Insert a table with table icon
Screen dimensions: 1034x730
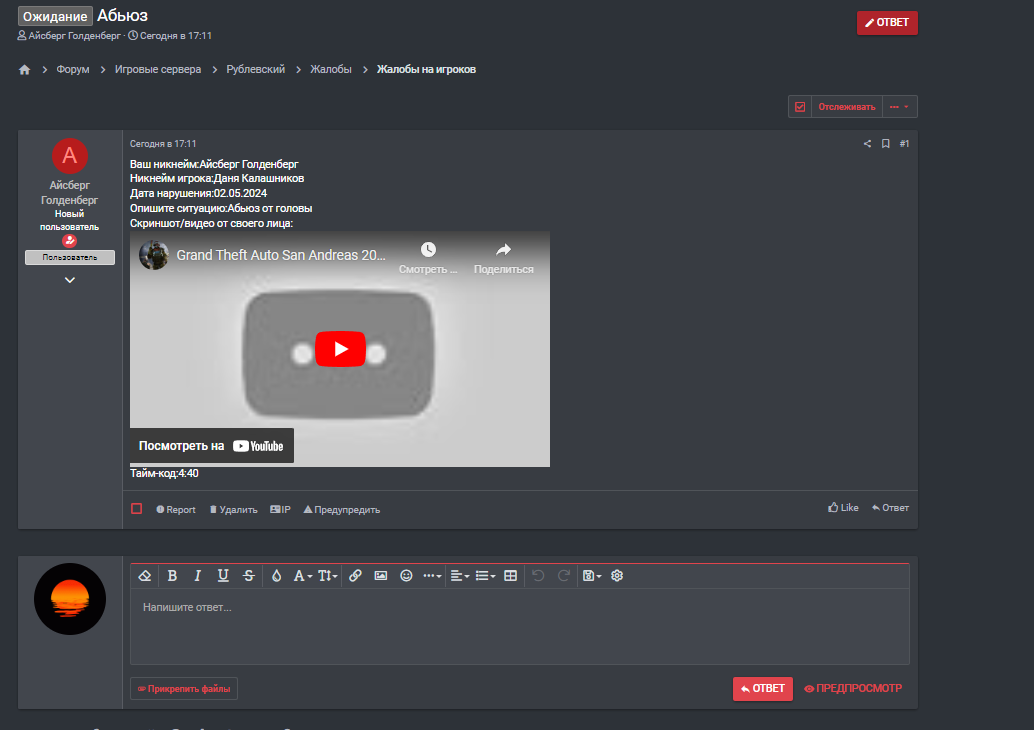pos(510,576)
